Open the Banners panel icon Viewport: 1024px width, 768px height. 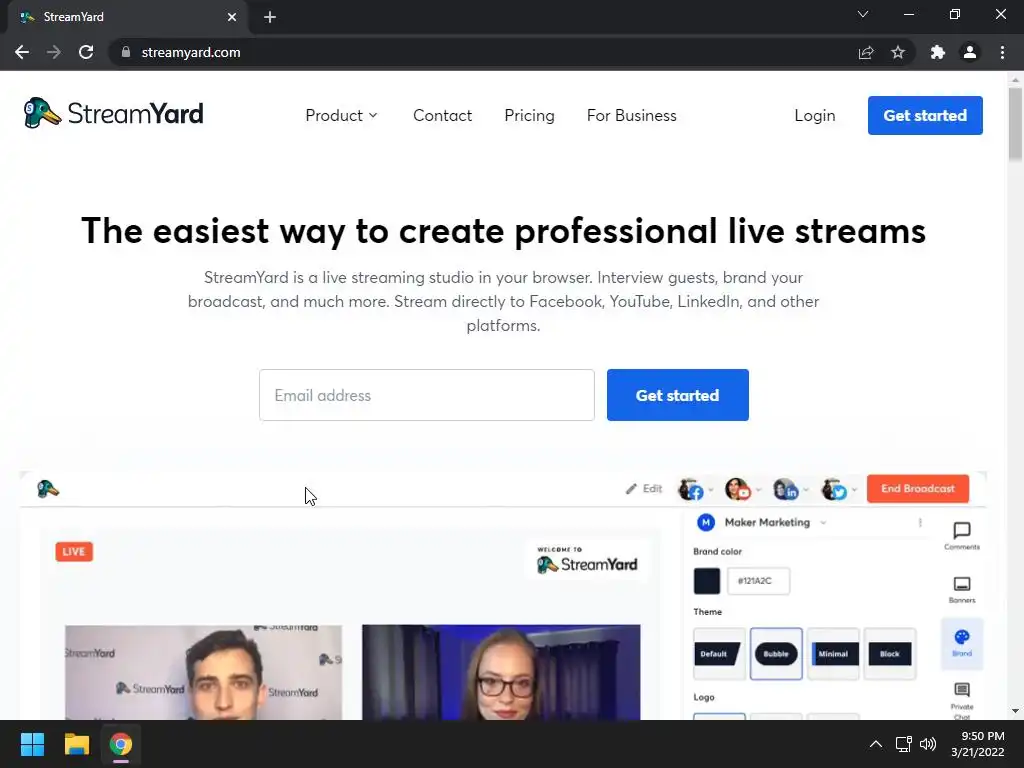(962, 589)
